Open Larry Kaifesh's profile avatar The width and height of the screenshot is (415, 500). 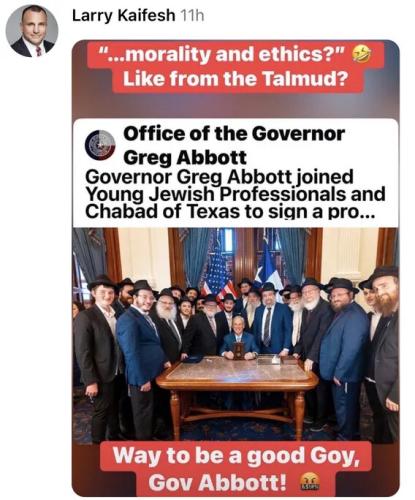pos(32,31)
